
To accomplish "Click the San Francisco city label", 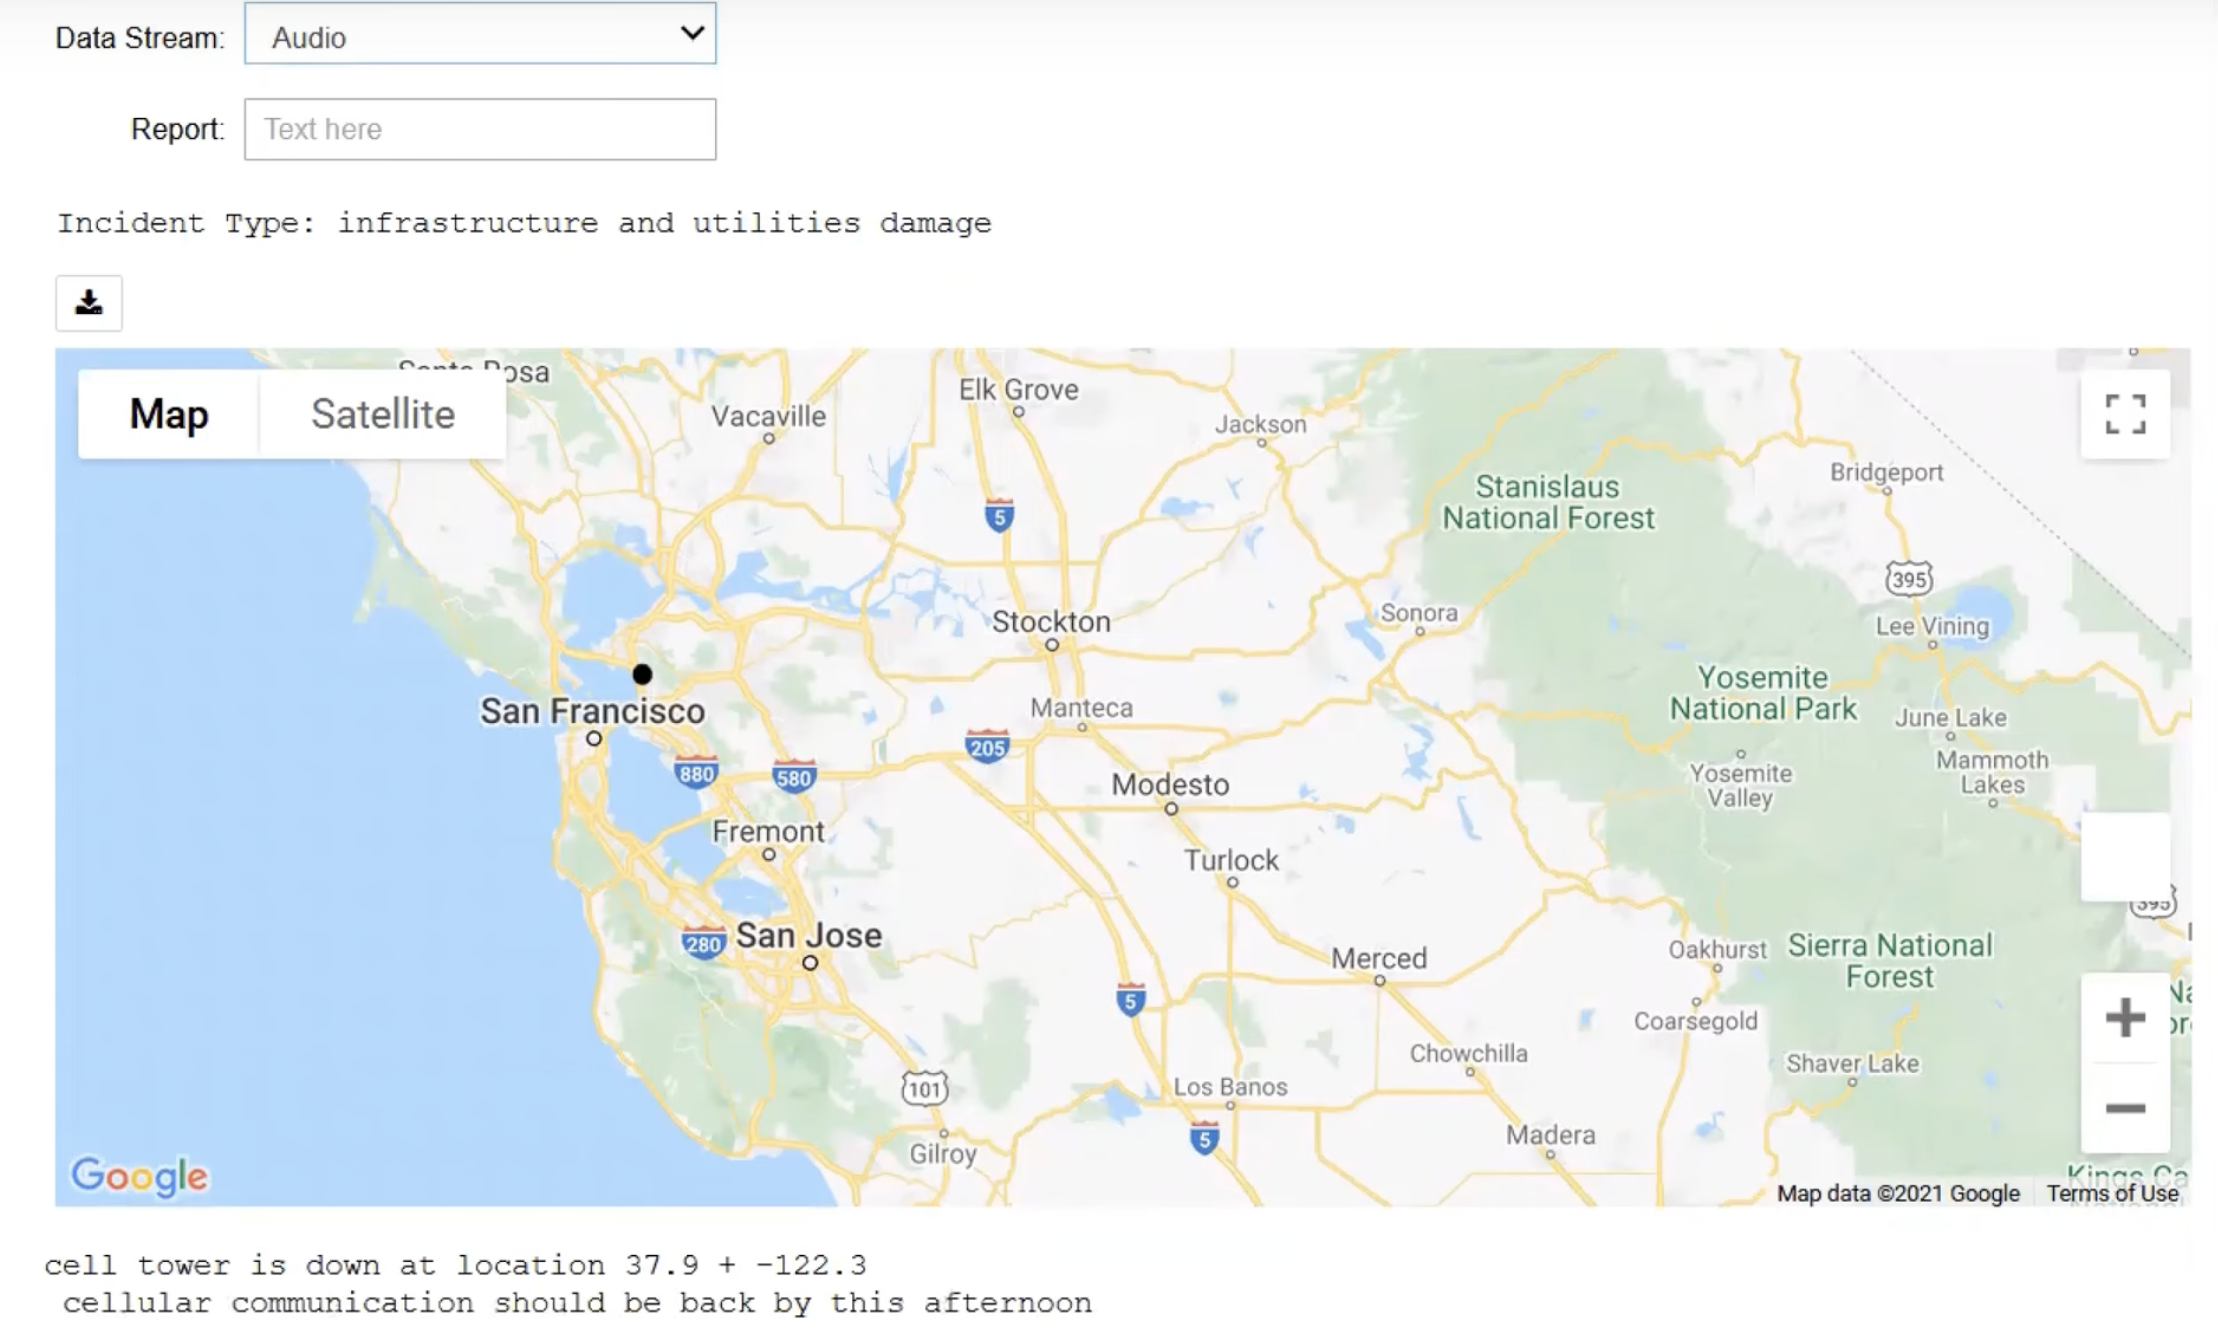I will pos(592,711).
